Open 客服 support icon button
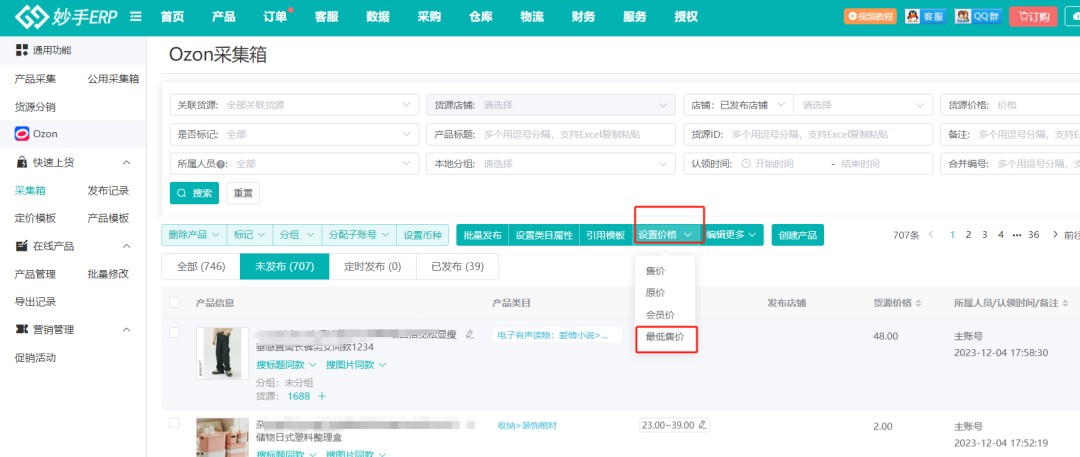The width and height of the screenshot is (1080, 457). click(x=925, y=17)
